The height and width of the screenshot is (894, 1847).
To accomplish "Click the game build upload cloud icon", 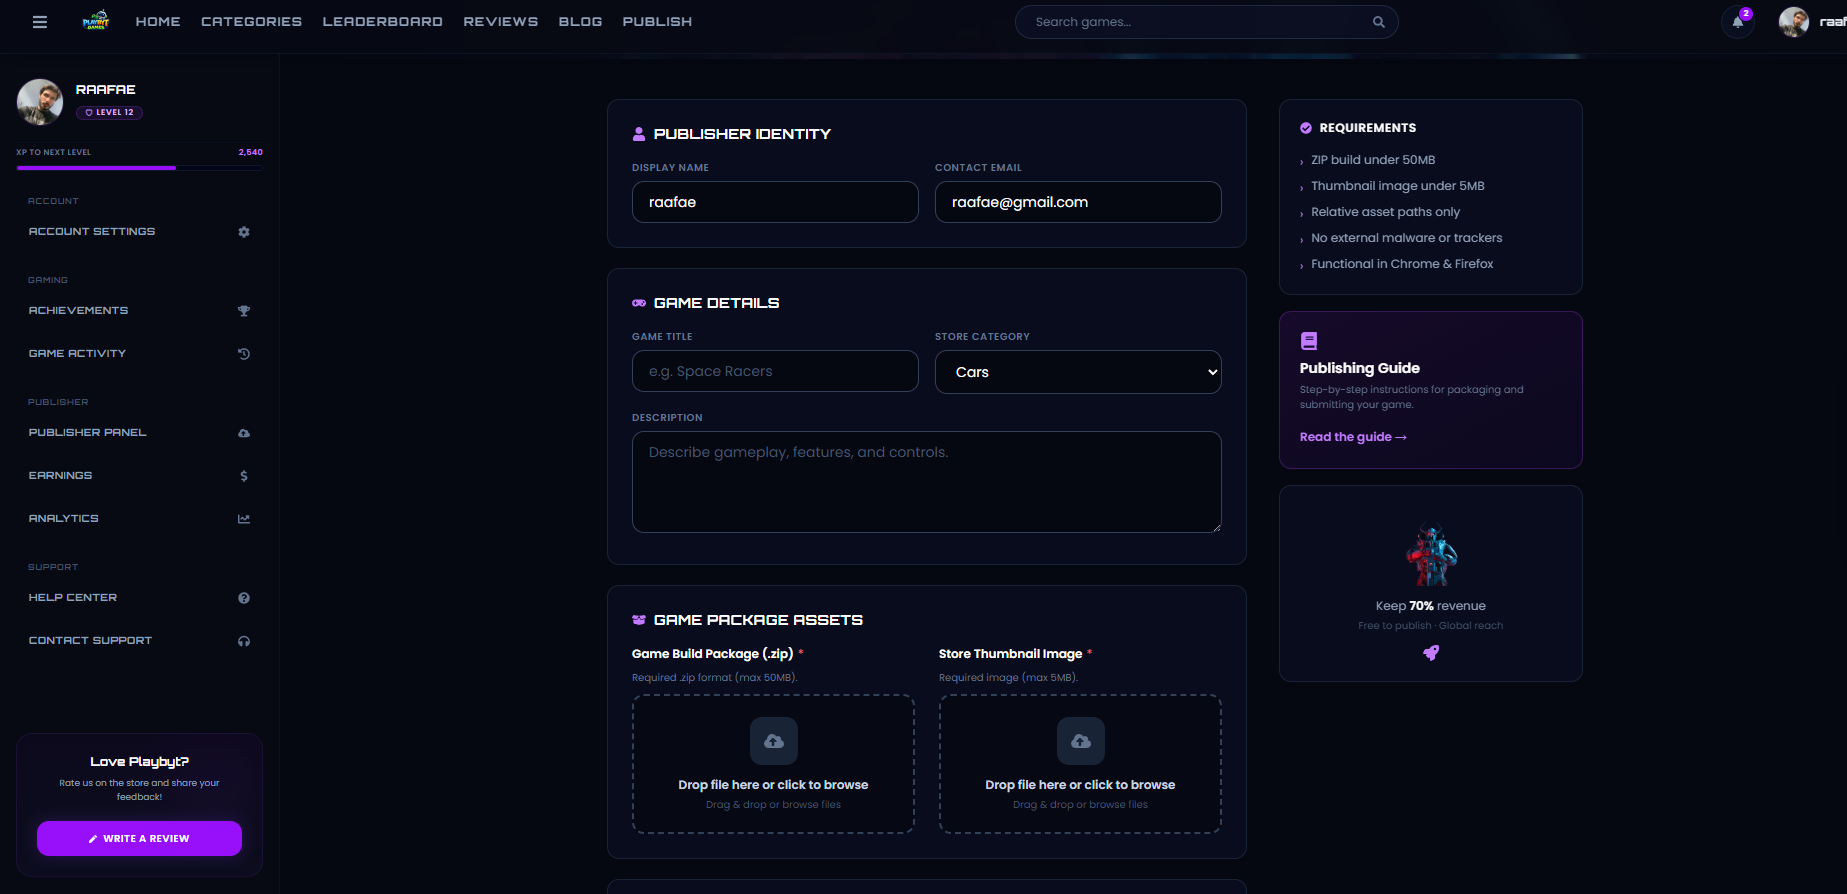I will tap(774, 741).
